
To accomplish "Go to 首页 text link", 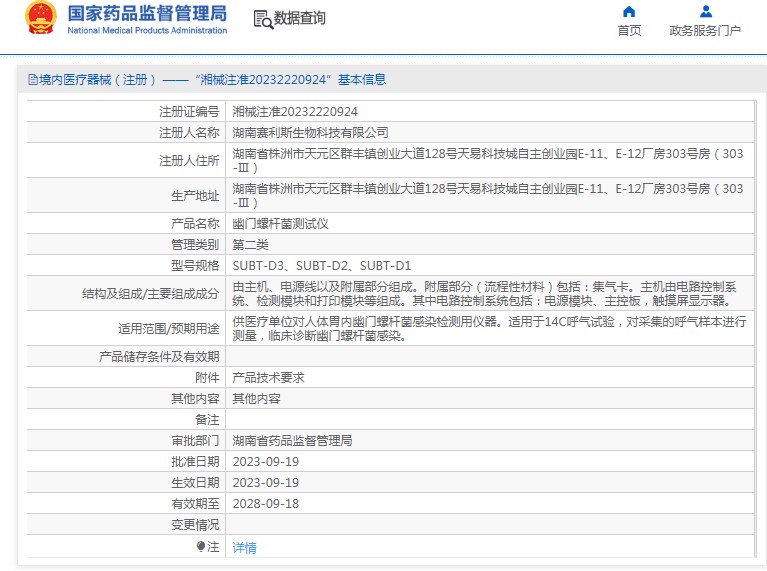I will coord(629,30).
